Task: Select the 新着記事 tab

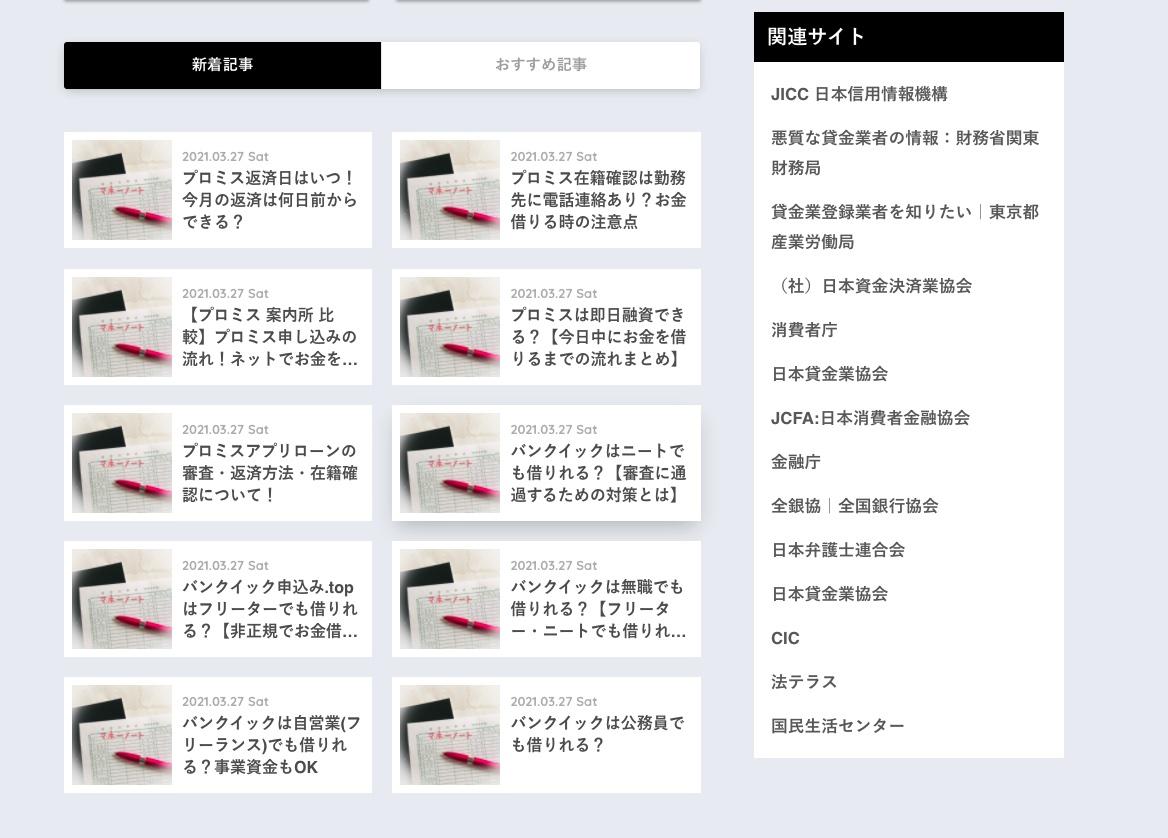Action: [222, 65]
